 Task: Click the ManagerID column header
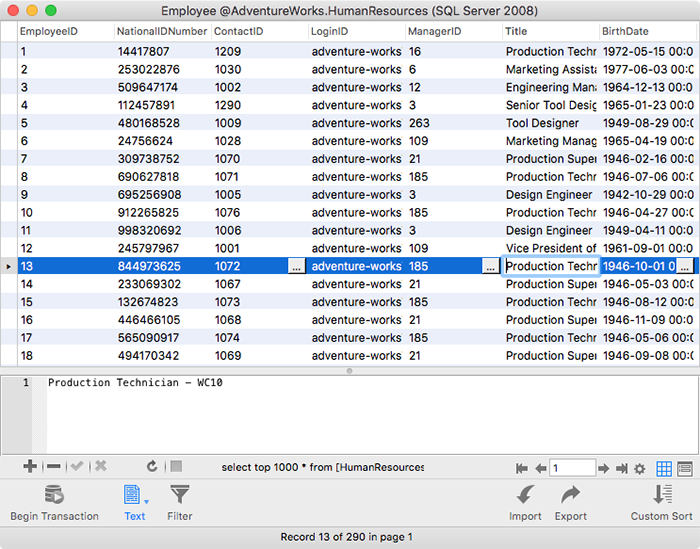[x=454, y=31]
